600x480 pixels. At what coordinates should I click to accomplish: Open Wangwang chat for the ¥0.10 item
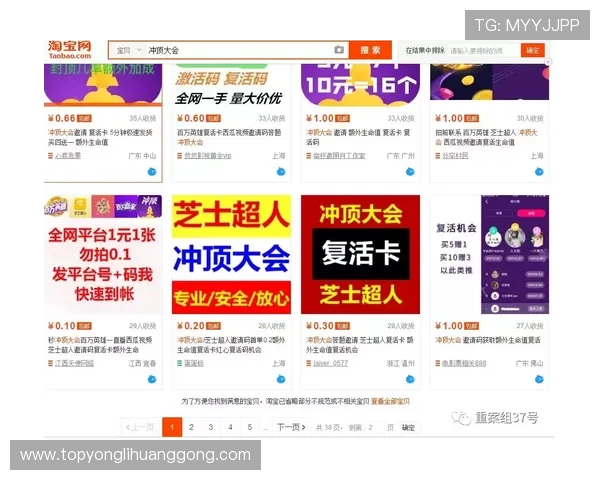click(x=152, y=379)
